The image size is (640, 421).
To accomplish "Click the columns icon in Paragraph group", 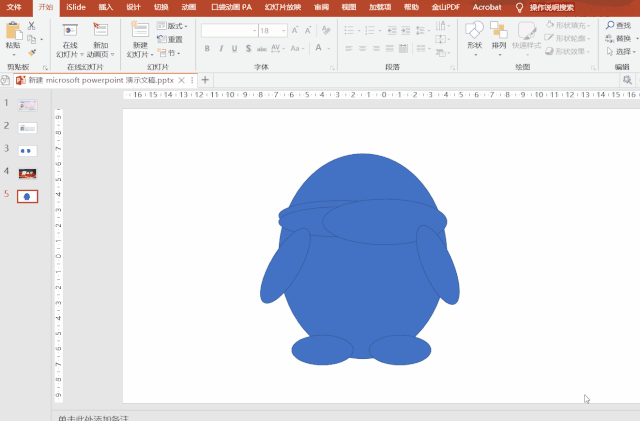I will pyautogui.click(x=423, y=49).
